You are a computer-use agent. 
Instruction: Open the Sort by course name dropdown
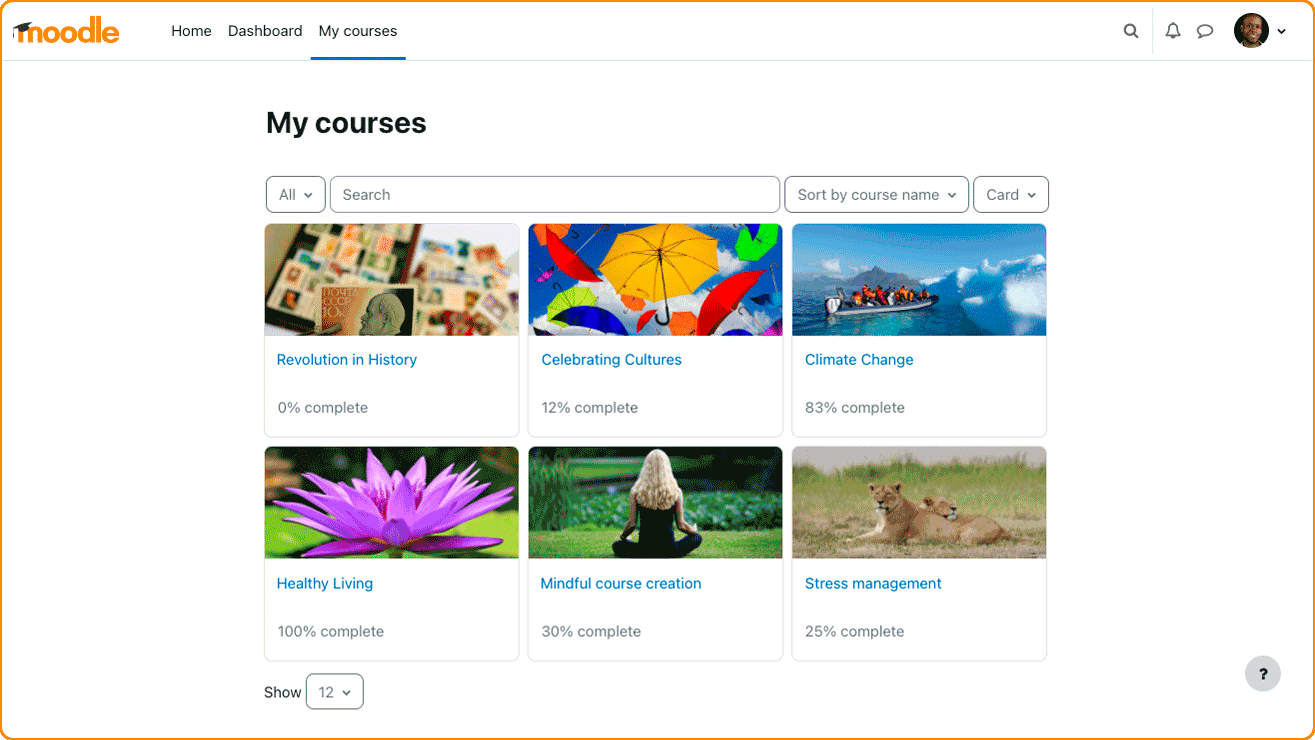point(876,195)
